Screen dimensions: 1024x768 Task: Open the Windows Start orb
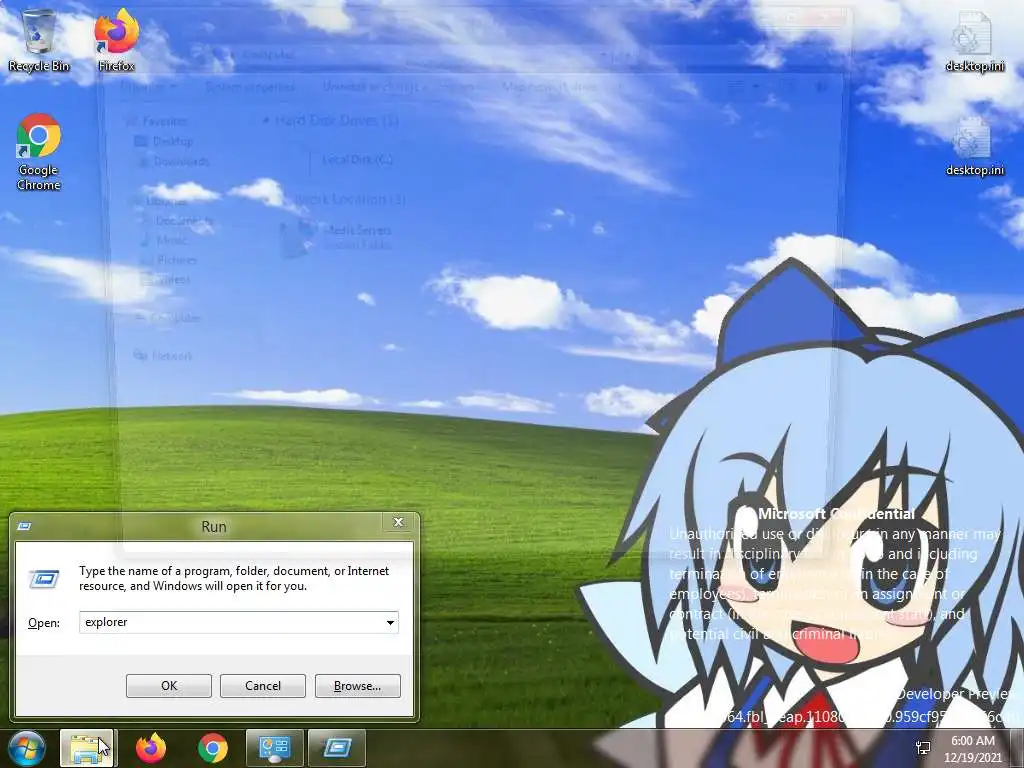pyautogui.click(x=26, y=748)
